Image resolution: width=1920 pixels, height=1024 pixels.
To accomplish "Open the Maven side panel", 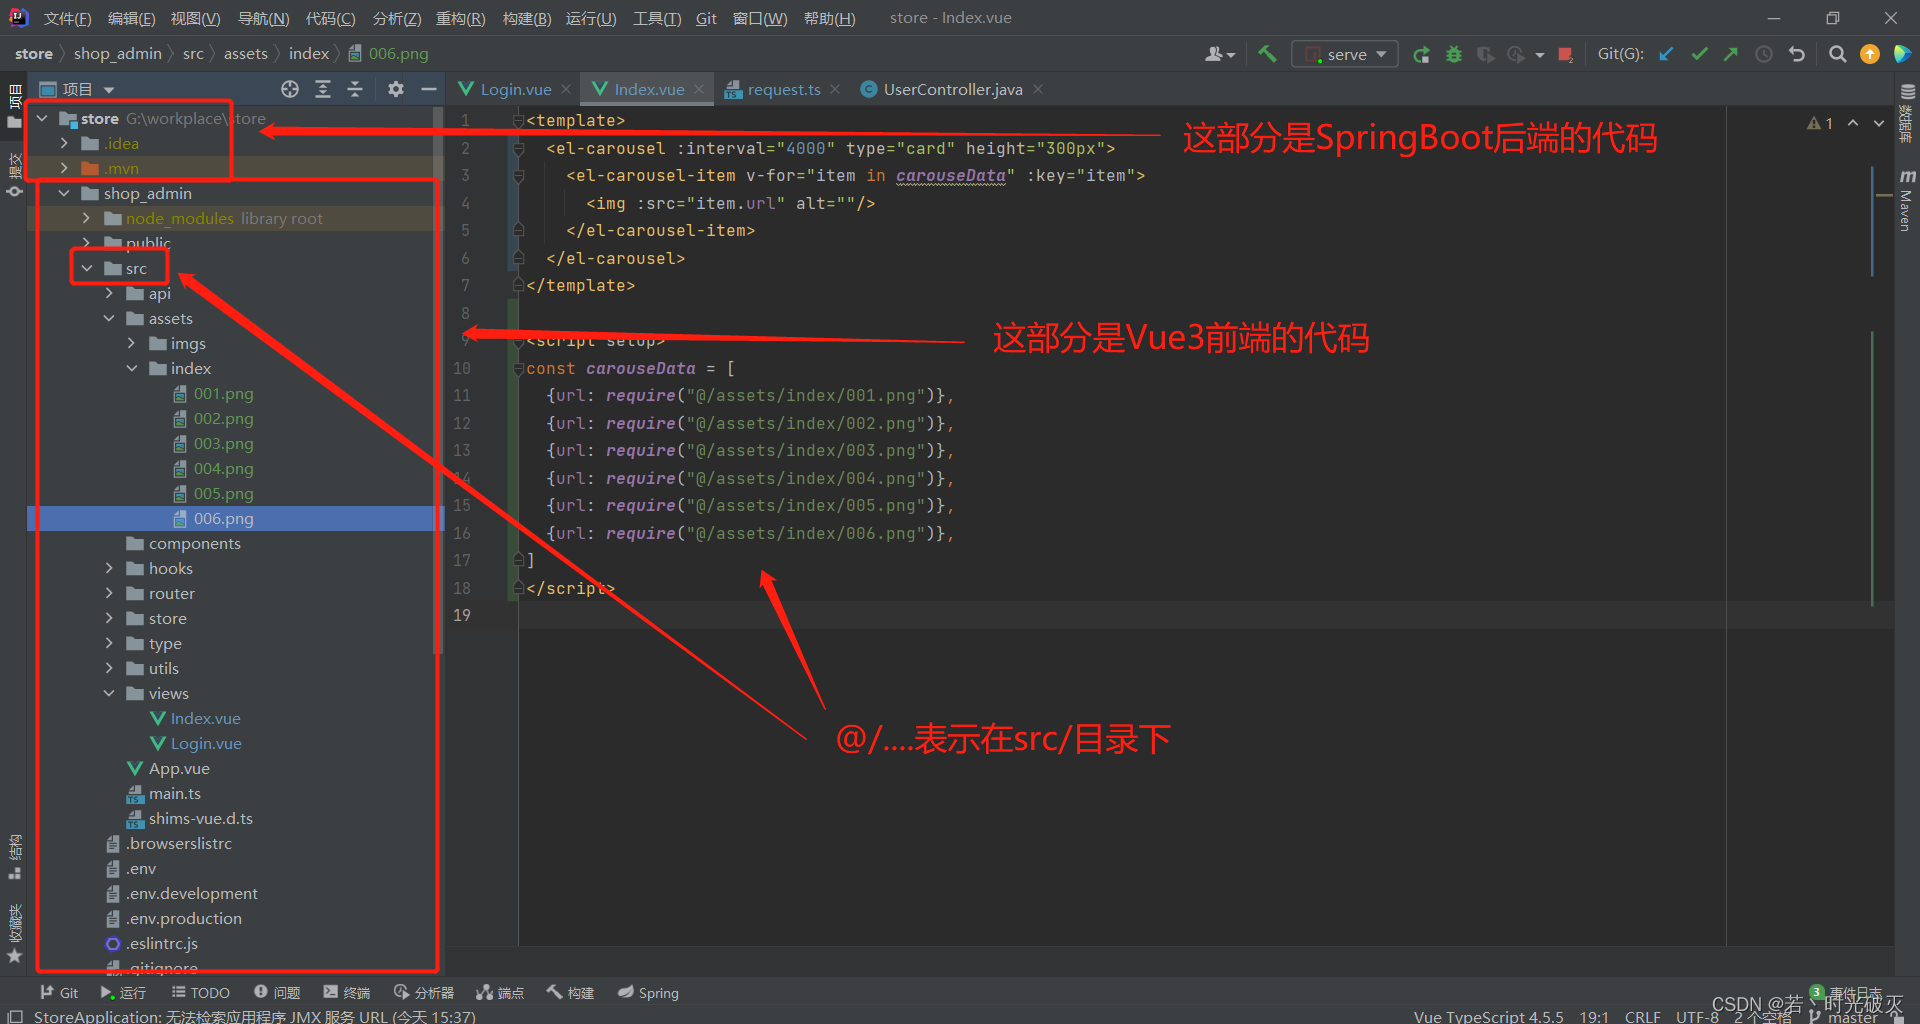I will pos(1906,200).
